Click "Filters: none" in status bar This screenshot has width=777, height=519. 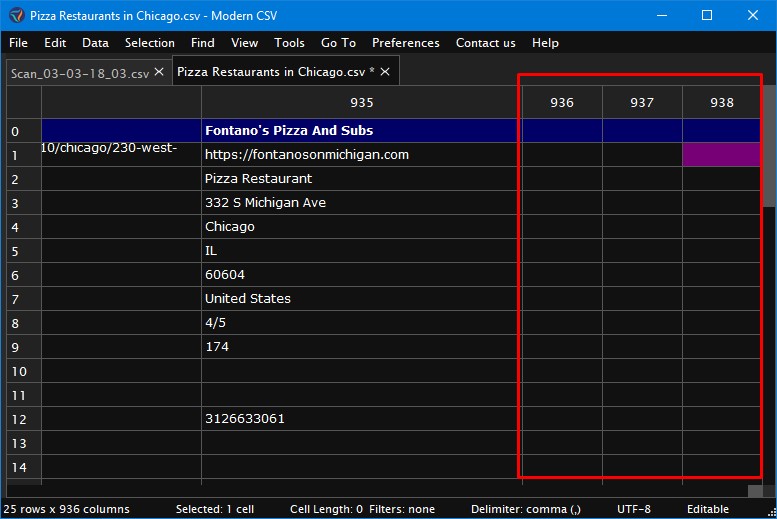402,509
